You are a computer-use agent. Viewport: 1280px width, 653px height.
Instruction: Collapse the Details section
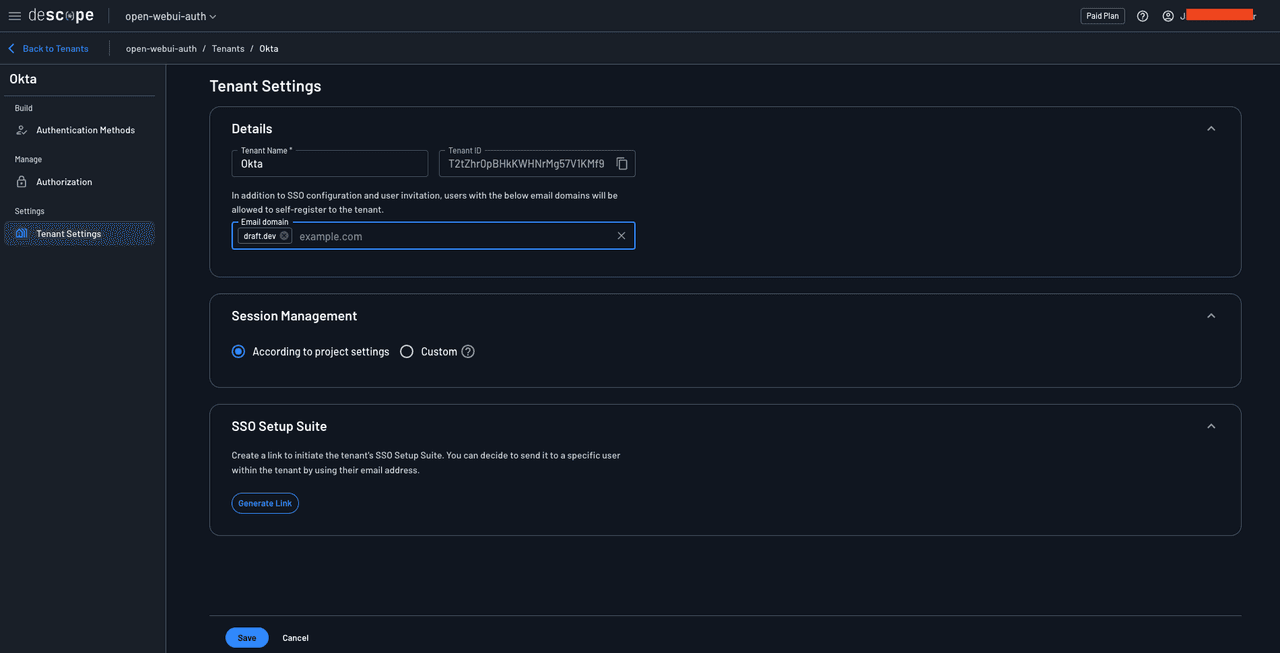point(1211,129)
